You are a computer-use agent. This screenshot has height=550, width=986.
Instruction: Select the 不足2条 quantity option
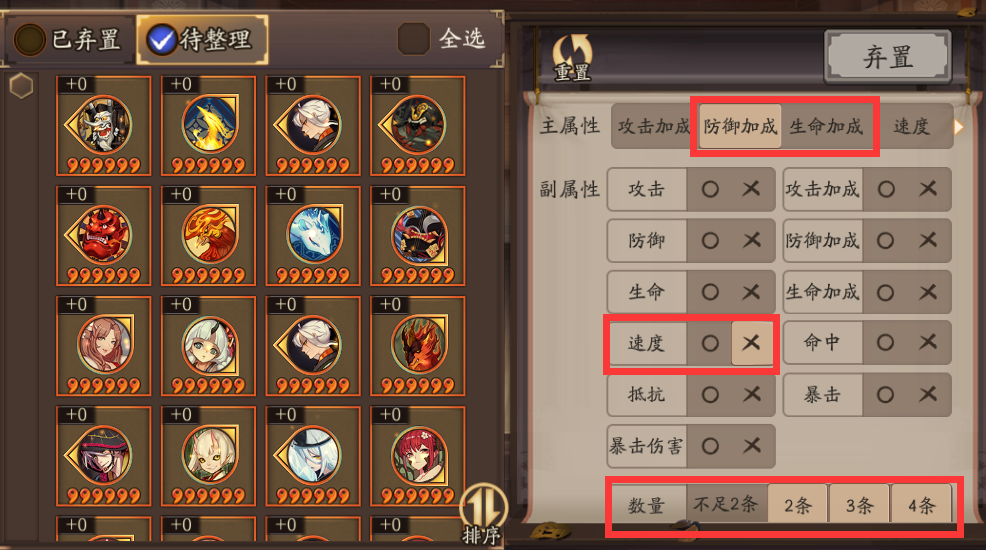click(x=725, y=503)
